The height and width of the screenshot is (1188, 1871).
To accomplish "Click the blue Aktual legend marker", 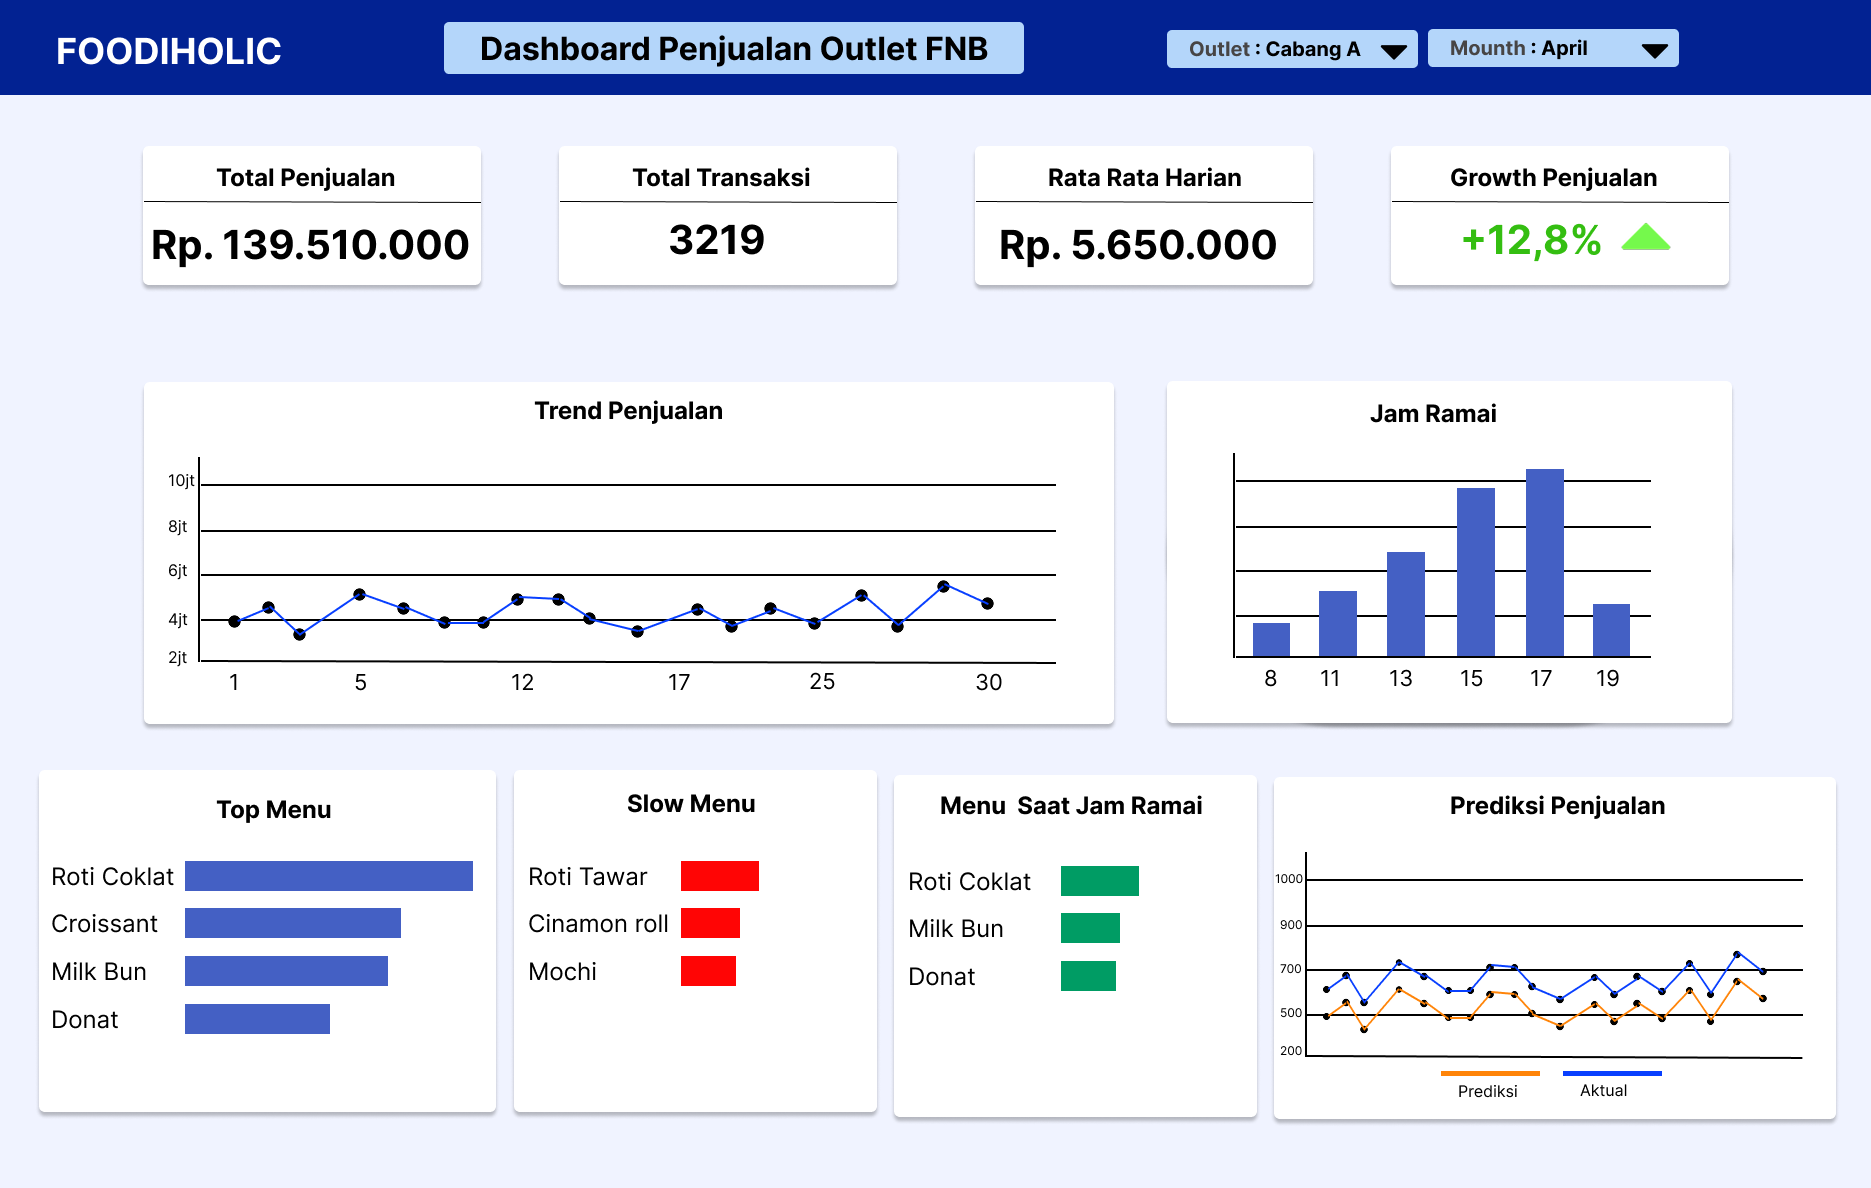I will (x=1611, y=1073).
